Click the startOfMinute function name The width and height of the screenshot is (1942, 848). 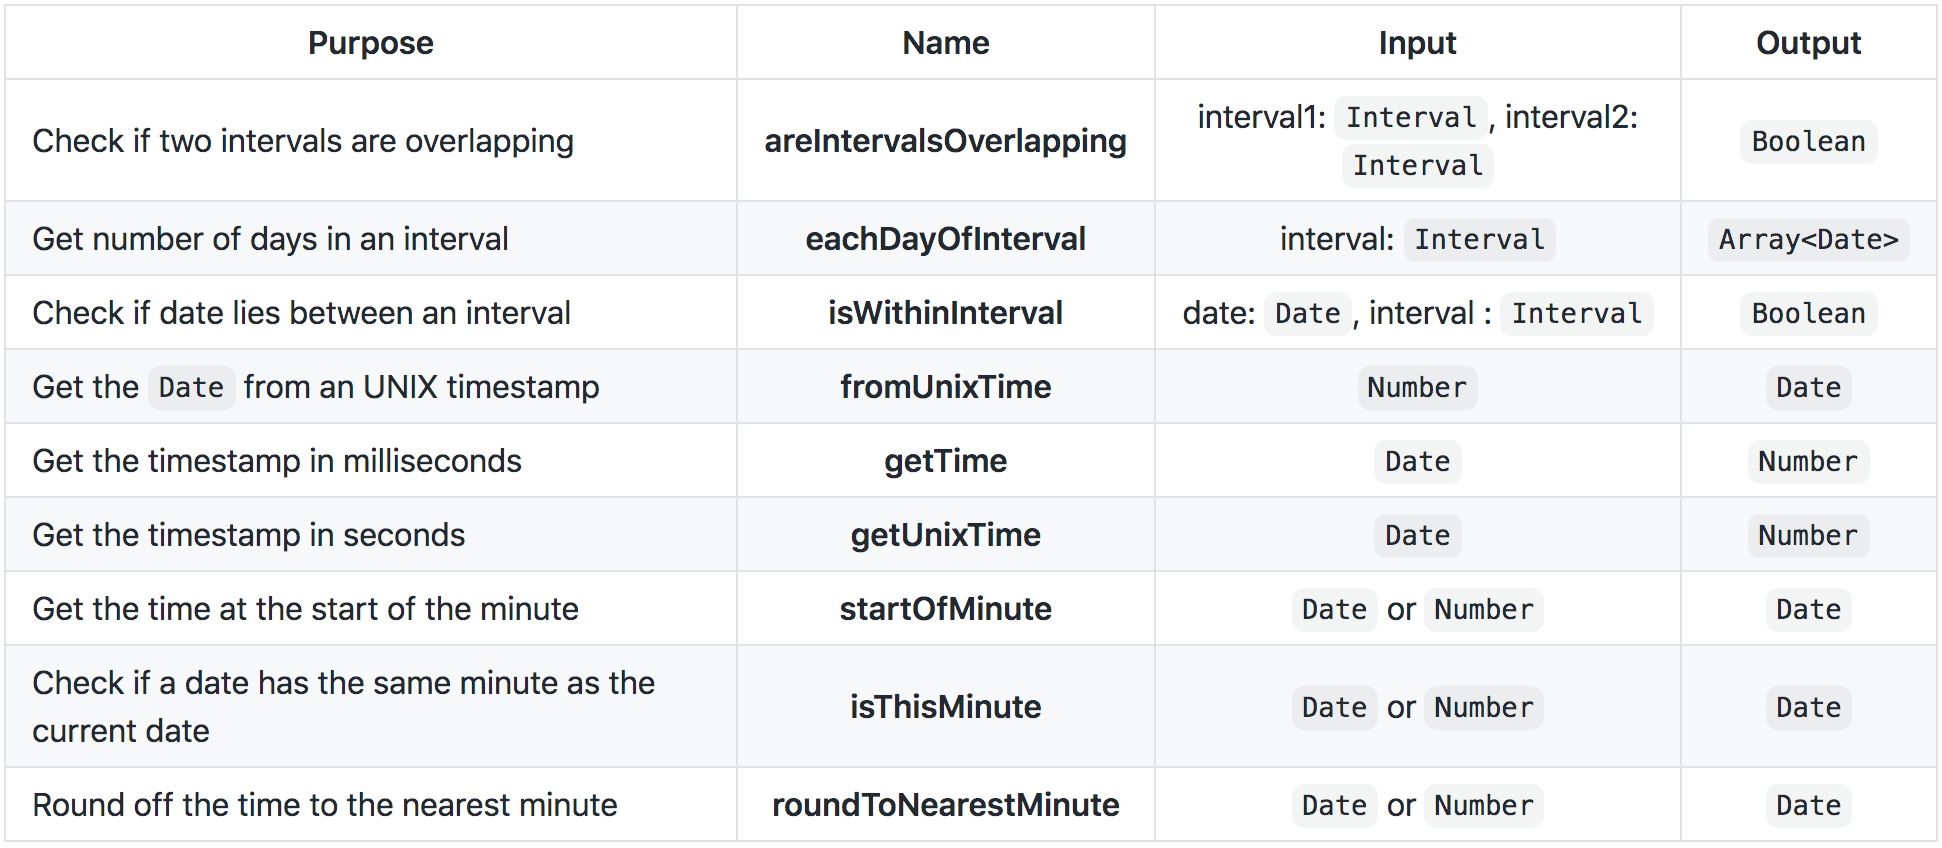pyautogui.click(x=945, y=609)
